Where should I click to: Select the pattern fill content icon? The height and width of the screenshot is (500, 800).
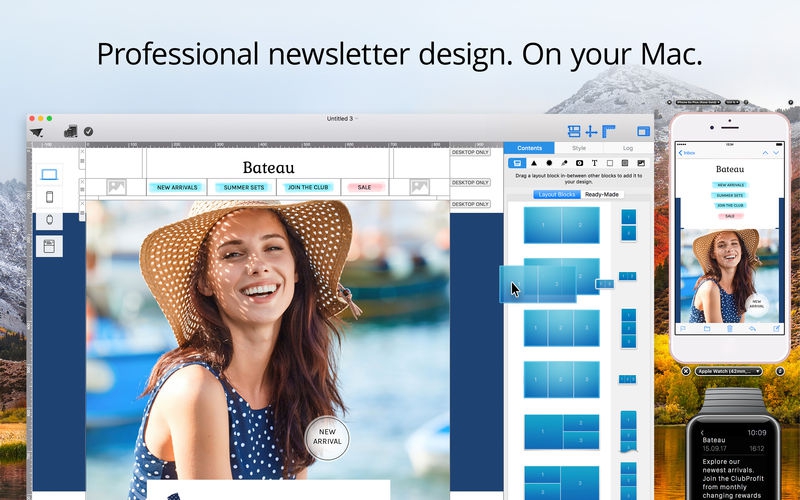625,163
